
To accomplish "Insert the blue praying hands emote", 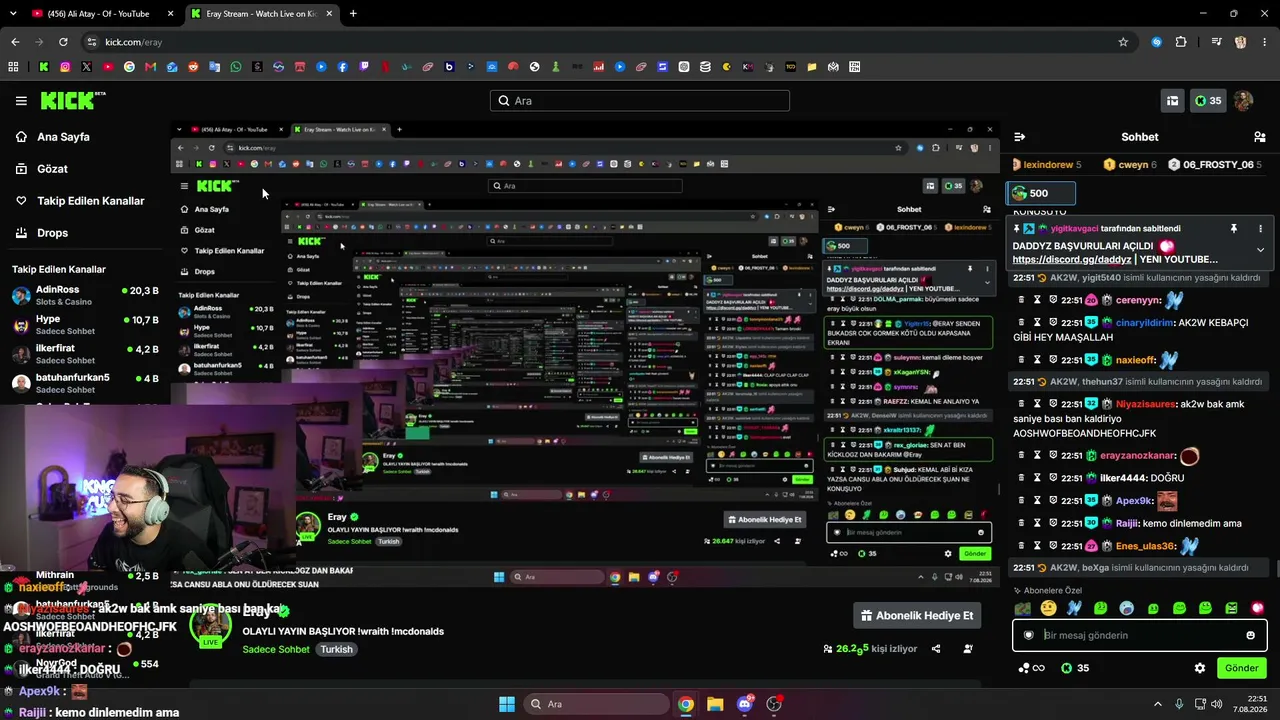I will [x=1074, y=608].
